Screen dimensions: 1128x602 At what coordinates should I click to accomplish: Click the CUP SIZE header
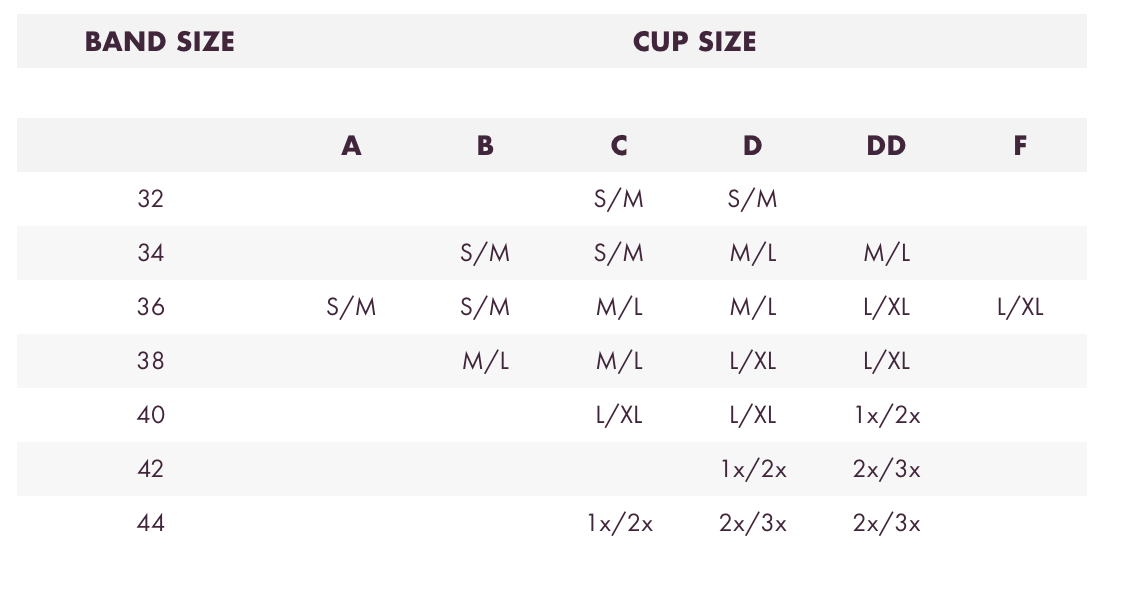click(x=694, y=42)
